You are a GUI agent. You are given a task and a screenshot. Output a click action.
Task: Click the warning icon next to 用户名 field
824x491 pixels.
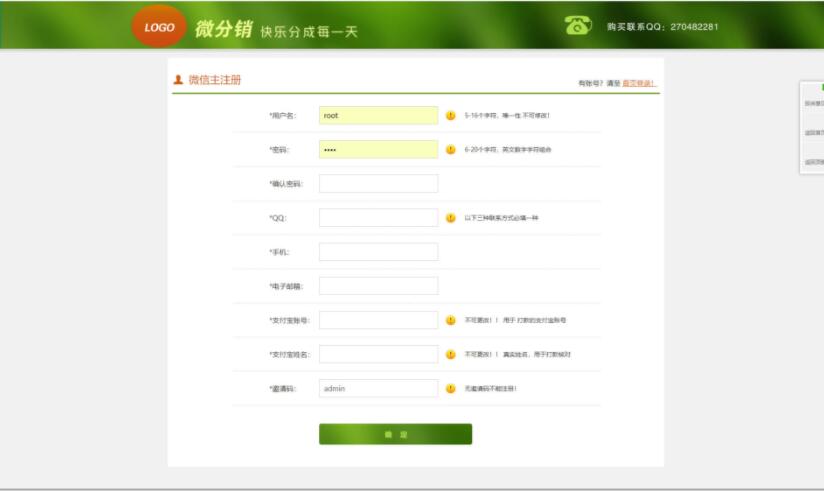pos(451,116)
